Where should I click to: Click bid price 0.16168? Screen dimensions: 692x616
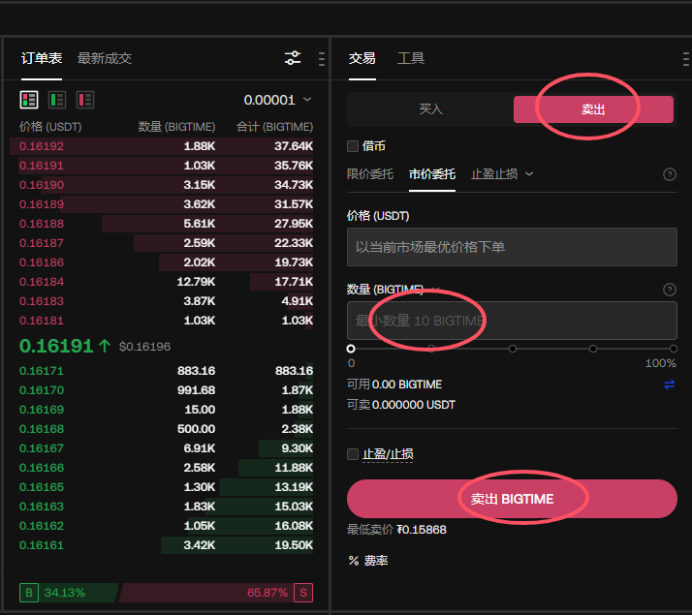tap(41, 429)
